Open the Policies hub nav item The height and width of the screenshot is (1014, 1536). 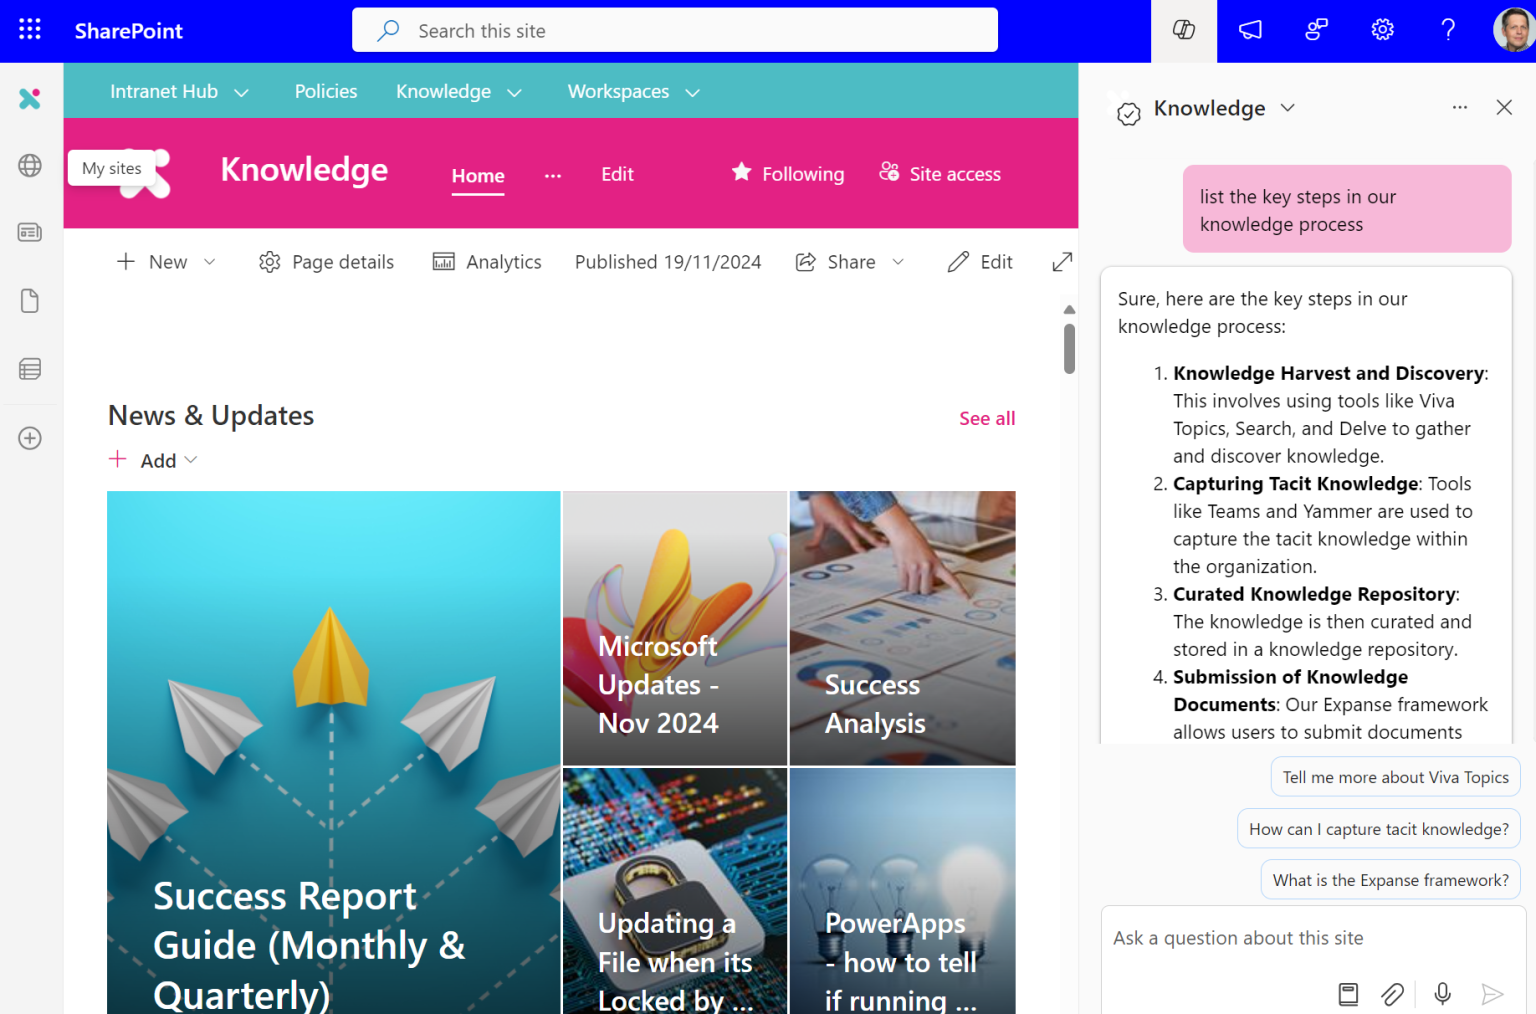[326, 91]
